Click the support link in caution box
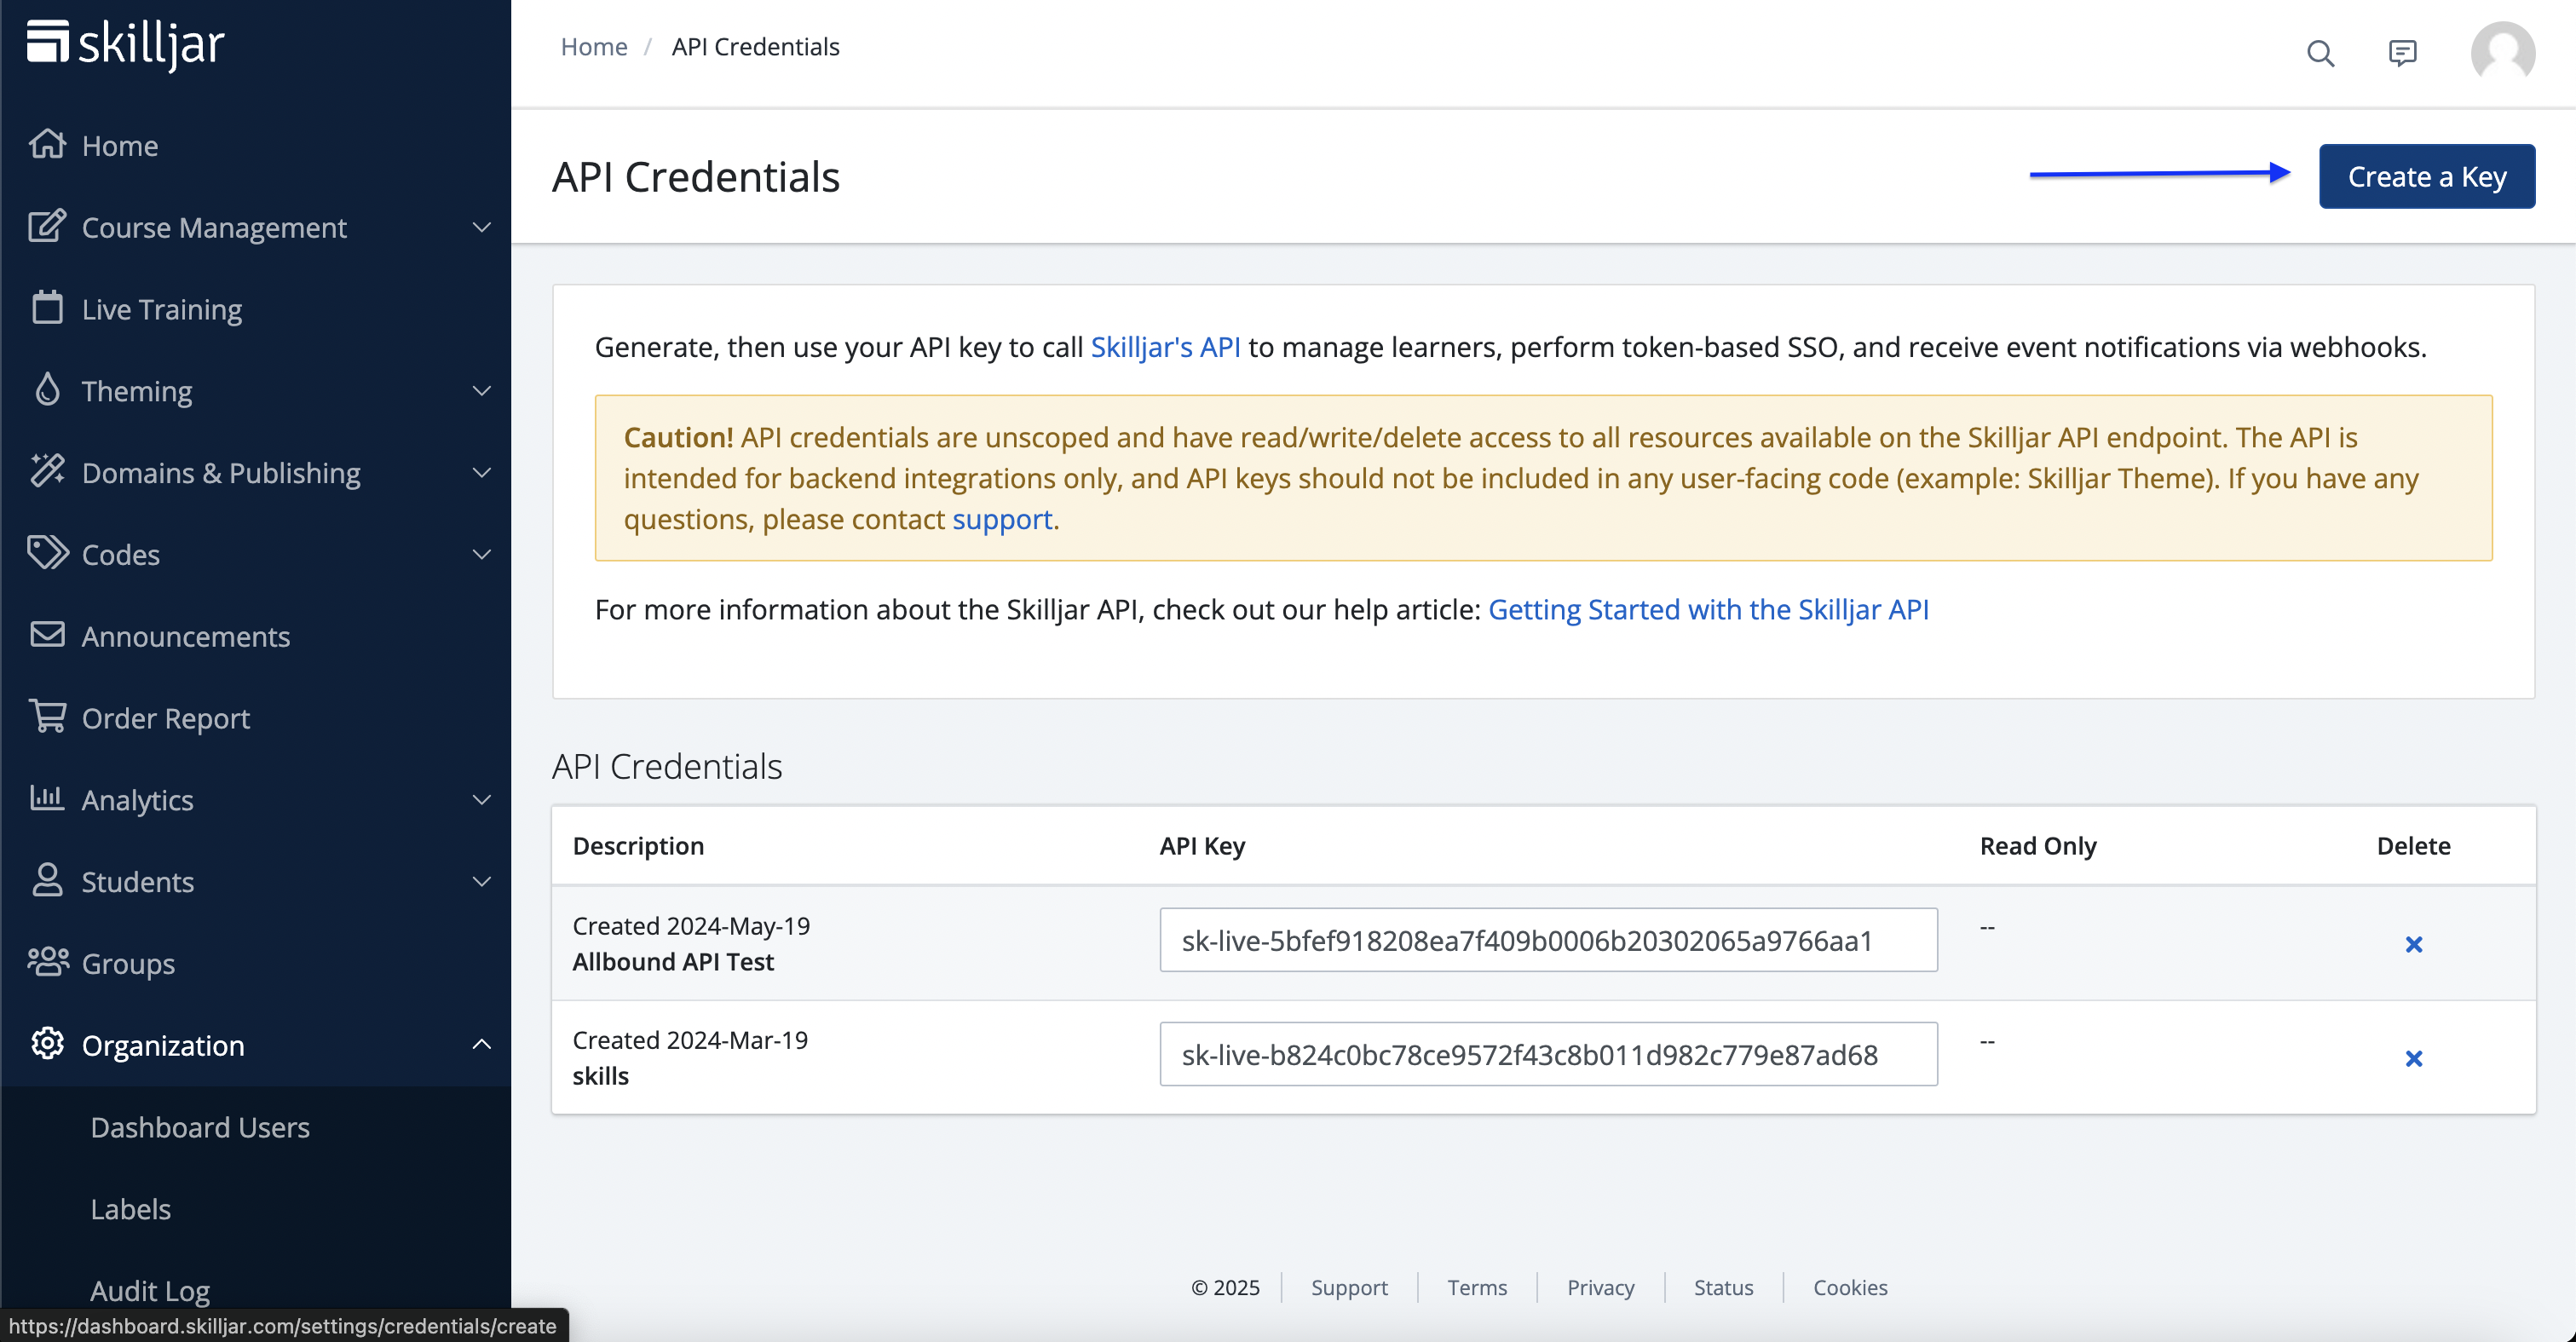This screenshot has width=2576, height=1342. [x=1002, y=519]
